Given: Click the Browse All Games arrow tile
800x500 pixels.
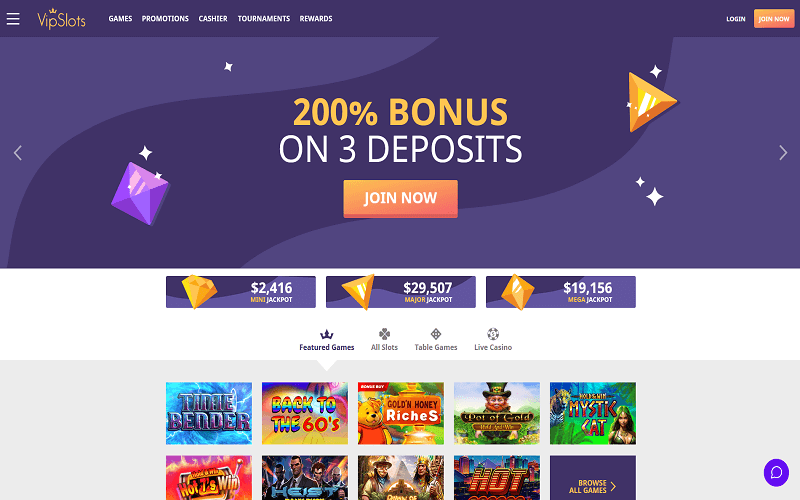Looking at the screenshot, I should 593,478.
